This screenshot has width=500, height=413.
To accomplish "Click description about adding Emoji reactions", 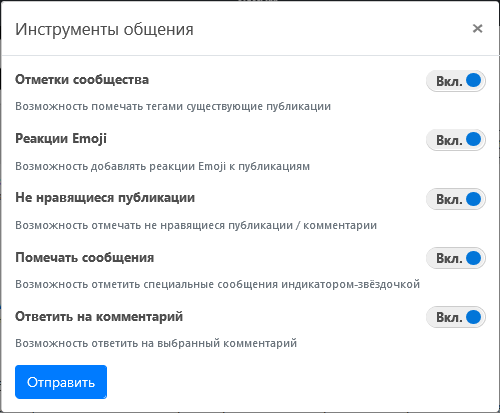I will pos(163,166).
